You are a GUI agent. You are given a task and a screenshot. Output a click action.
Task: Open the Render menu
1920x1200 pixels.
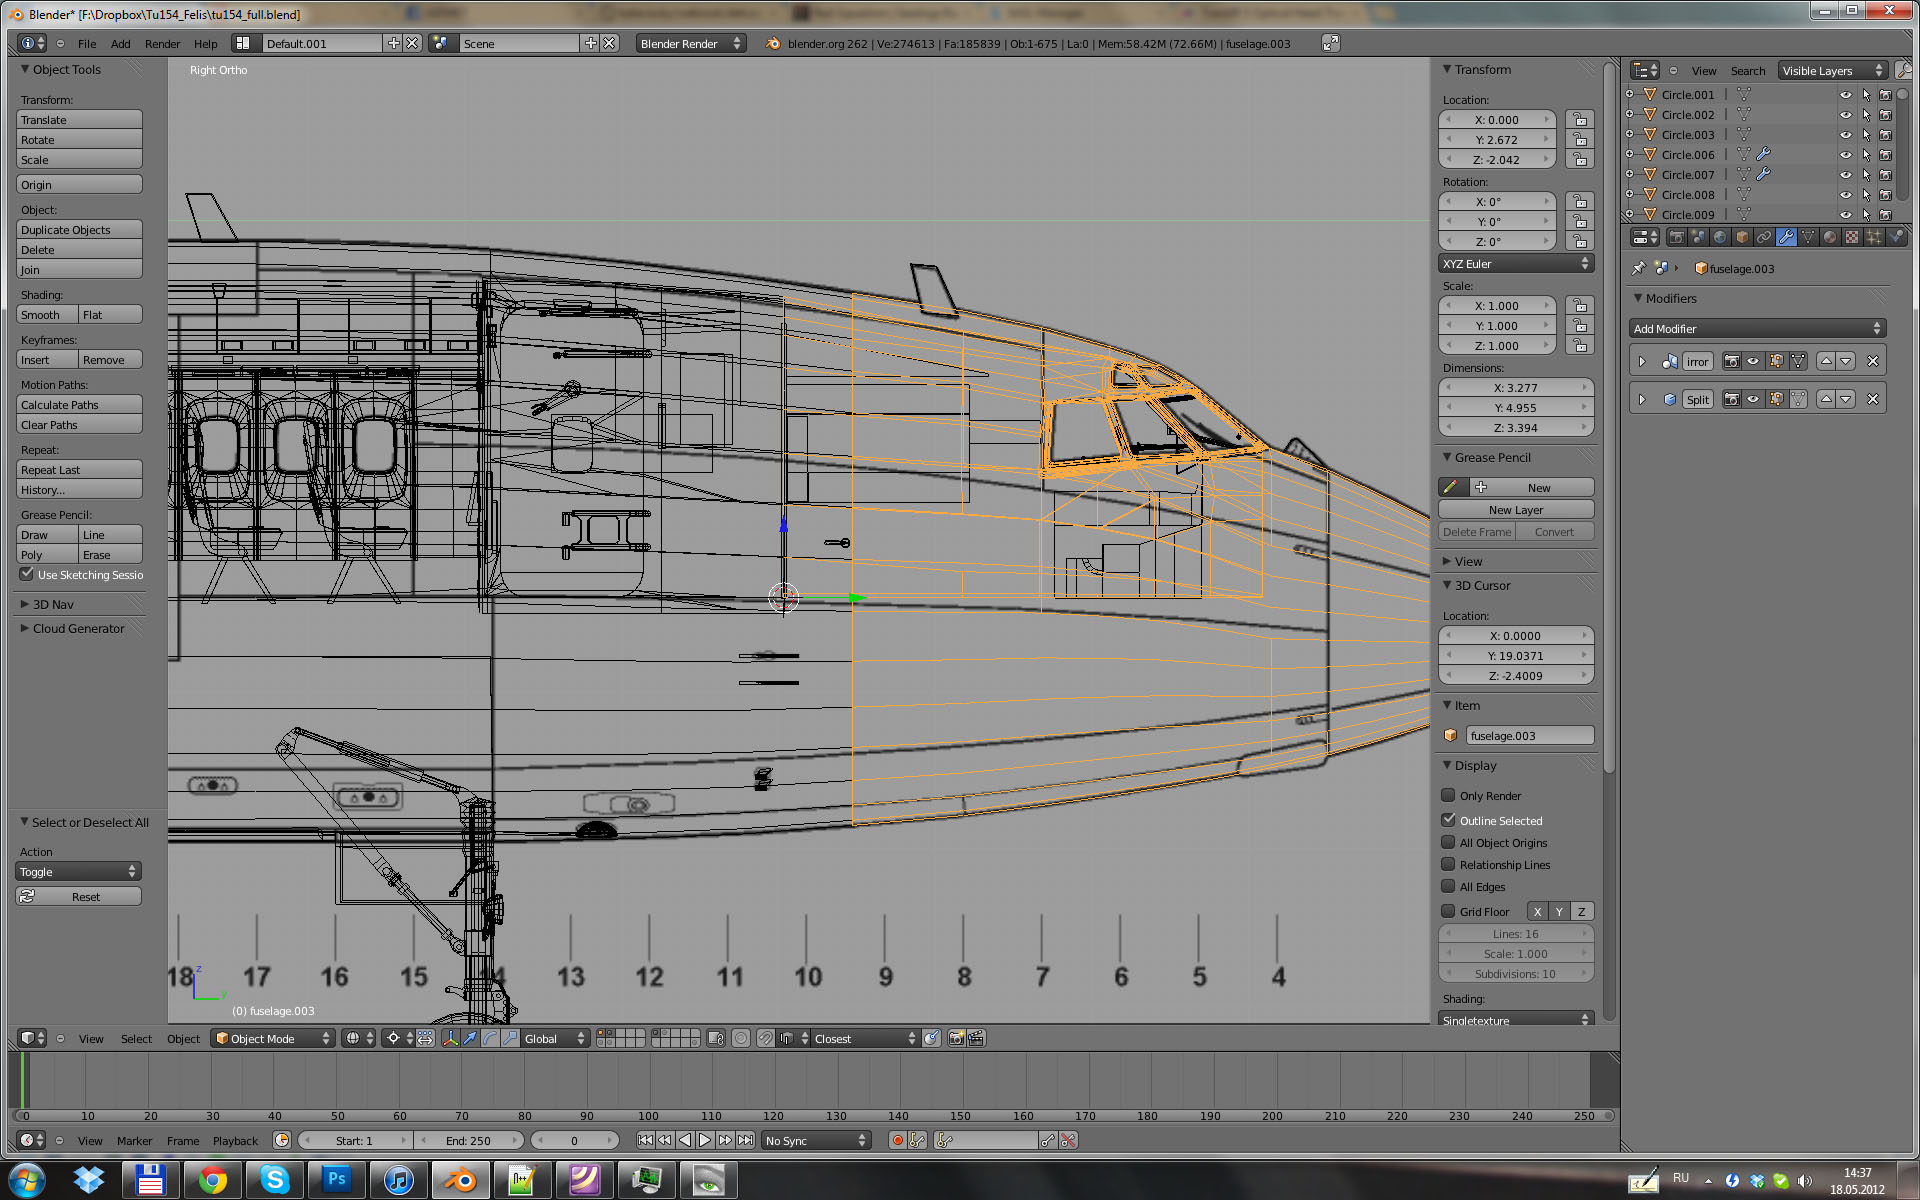click(x=162, y=44)
